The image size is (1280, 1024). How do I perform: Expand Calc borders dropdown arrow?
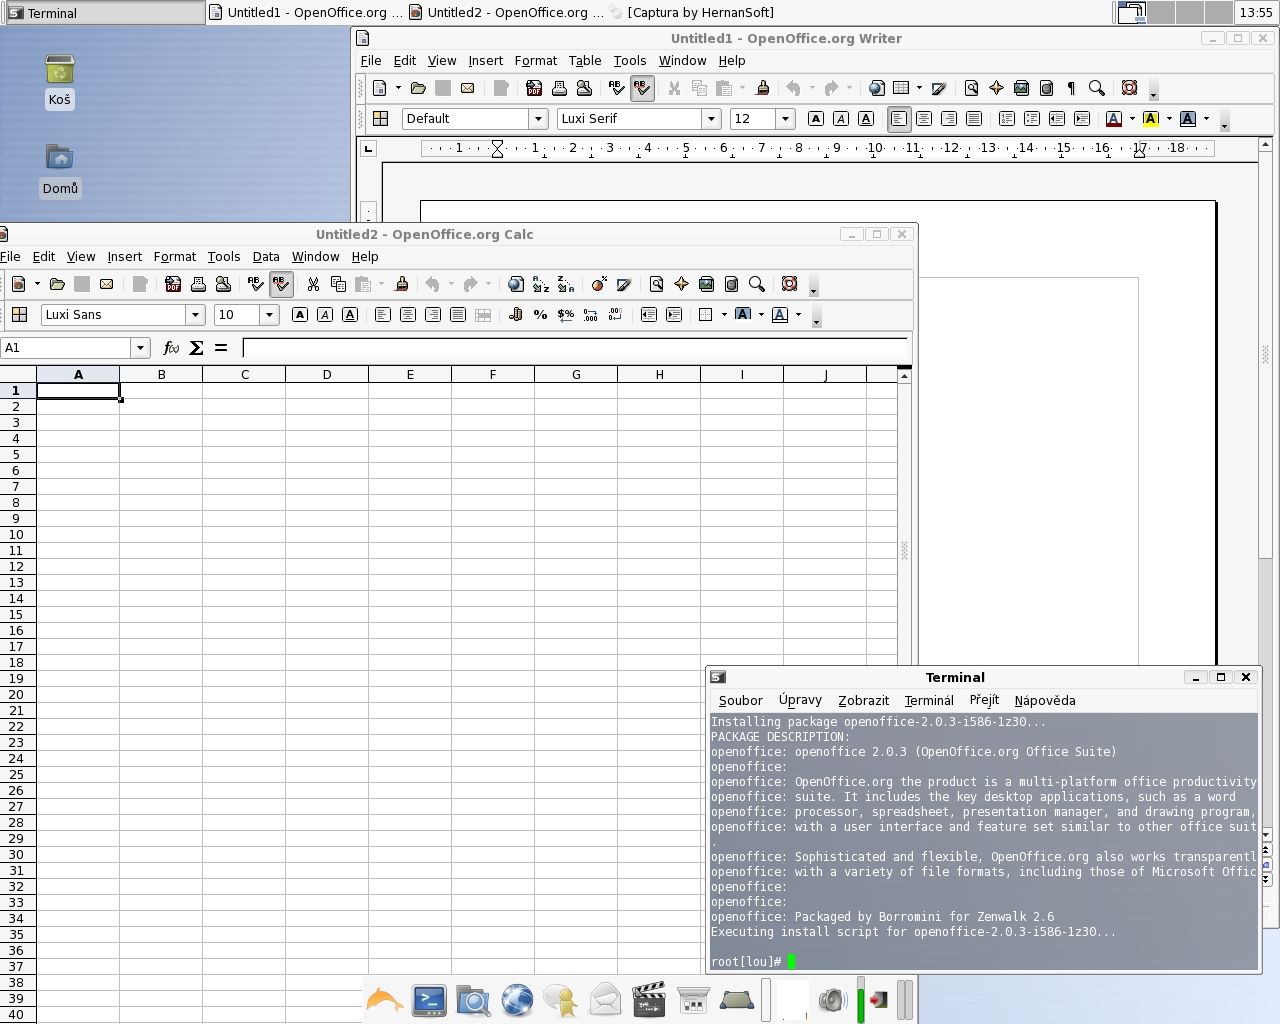[x=724, y=314]
